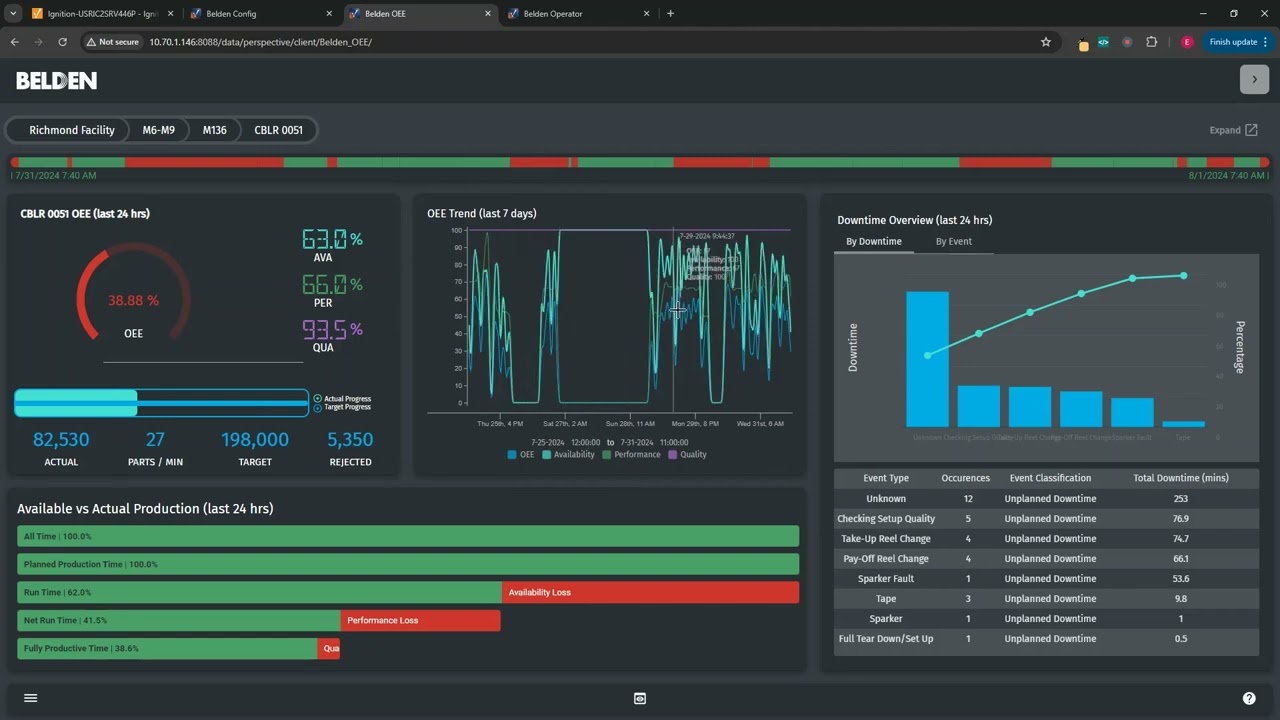This screenshot has width=1280, height=720.
Task: Click the Actual Progress legend marker
Action: 318,399
